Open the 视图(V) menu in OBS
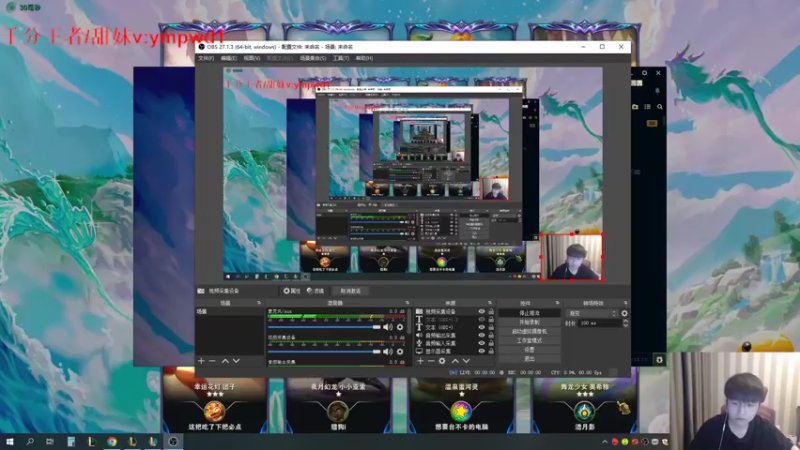This screenshot has height=450, width=800. tap(252, 58)
